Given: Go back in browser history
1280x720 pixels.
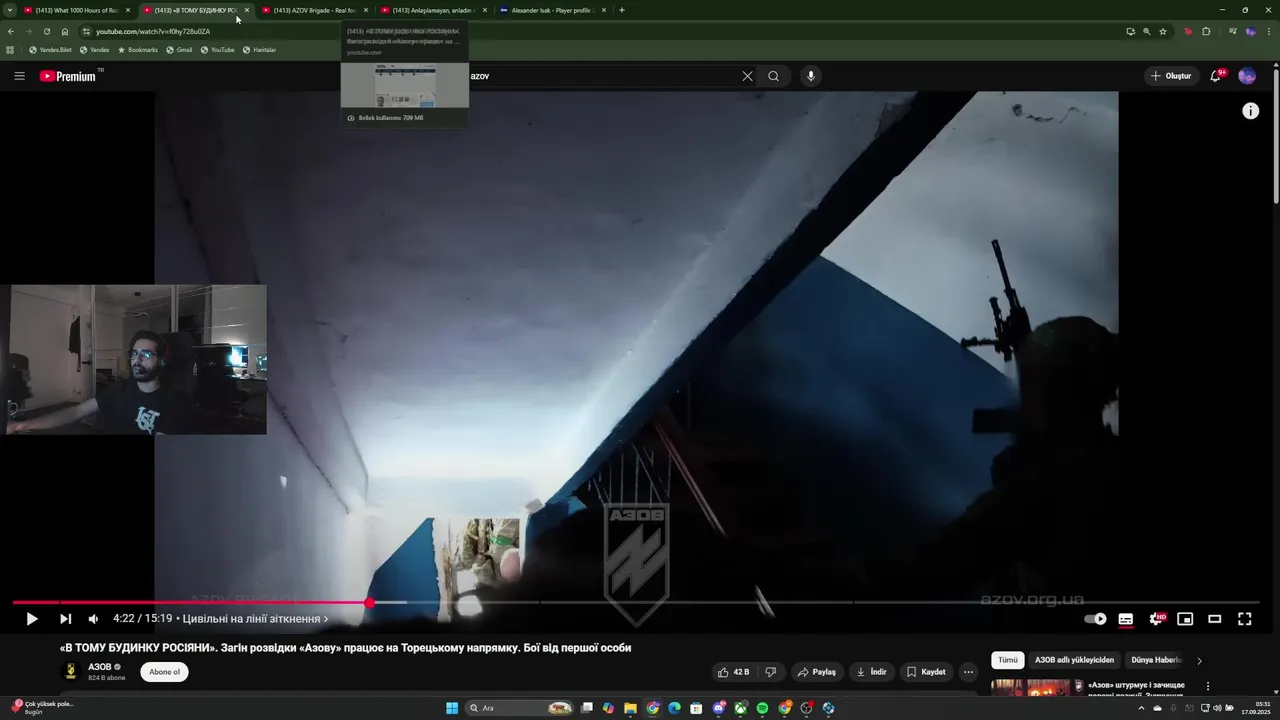Looking at the screenshot, I should coord(11,31).
